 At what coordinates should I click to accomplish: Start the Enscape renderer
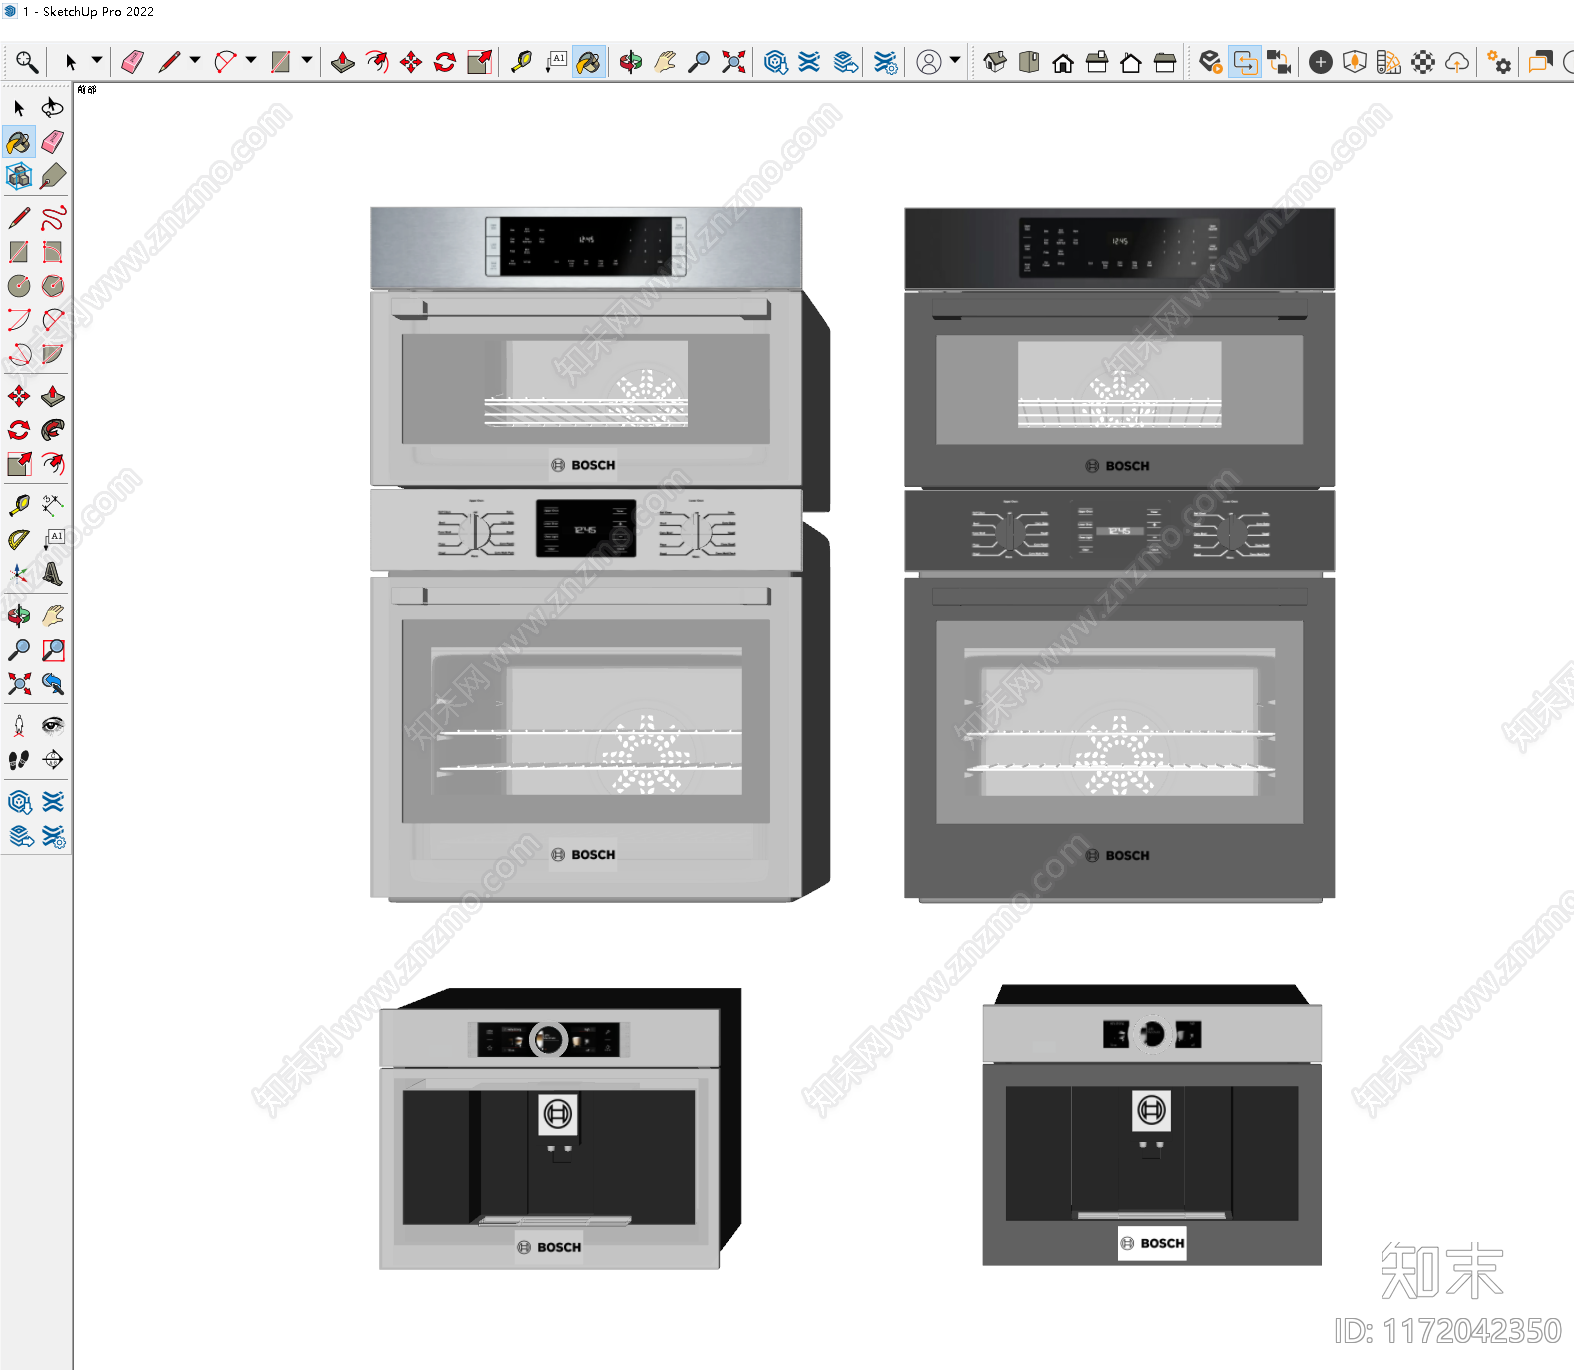pyautogui.click(x=1211, y=62)
